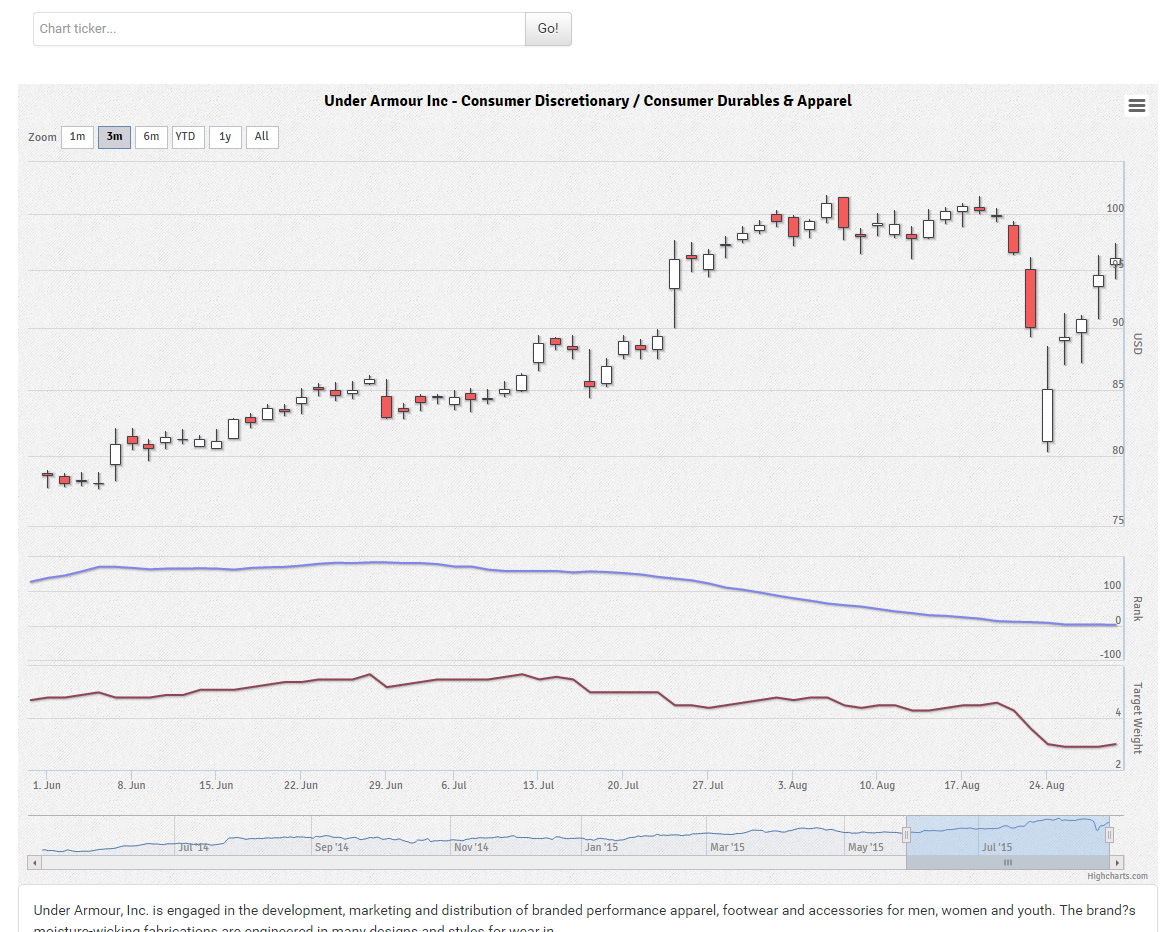
Task: Click the 85 price axis label
Action: tap(1117, 385)
